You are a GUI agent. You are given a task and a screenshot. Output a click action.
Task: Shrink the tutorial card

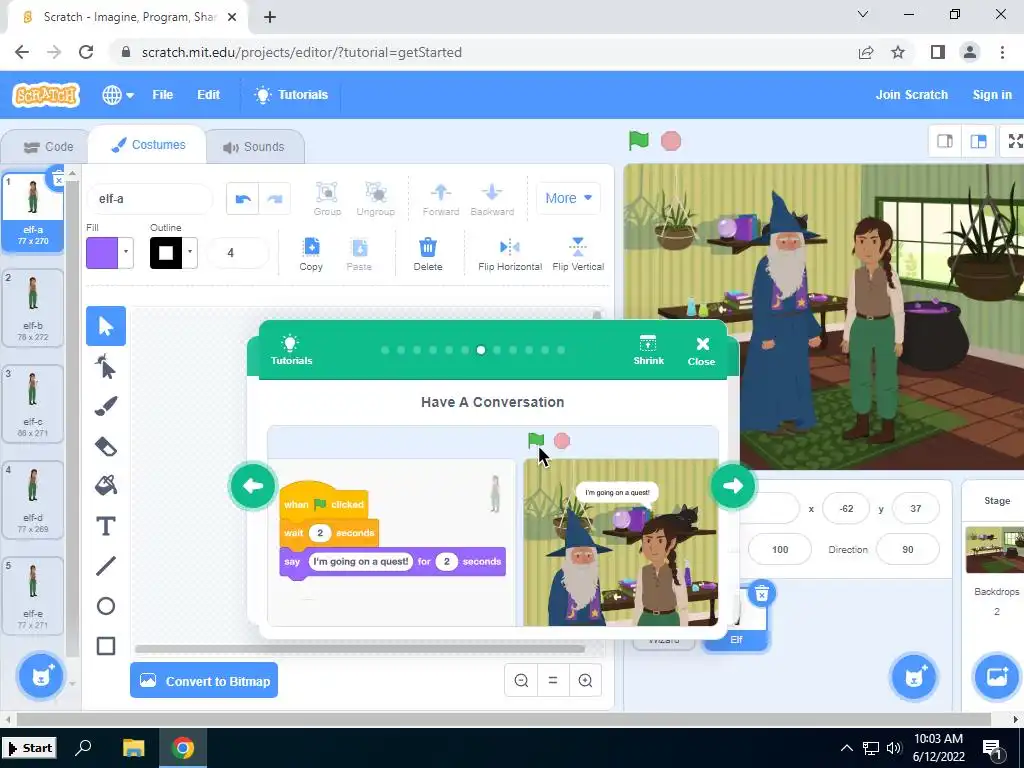coord(648,350)
